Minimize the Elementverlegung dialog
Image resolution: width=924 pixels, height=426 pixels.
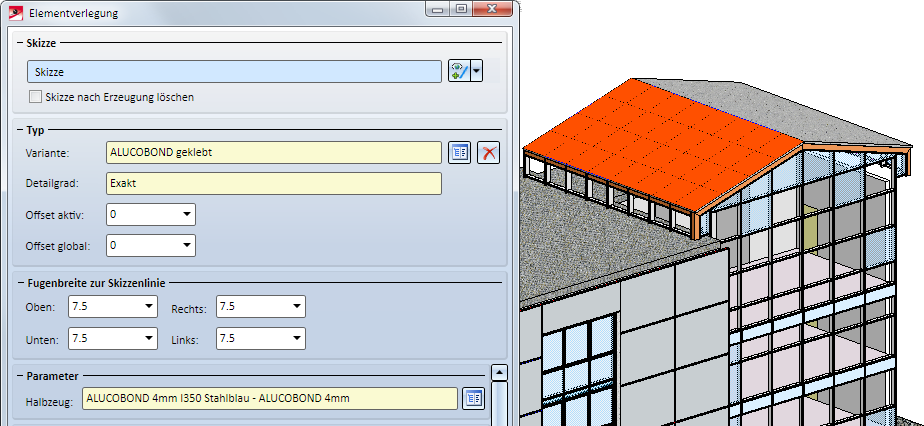[x=438, y=9]
